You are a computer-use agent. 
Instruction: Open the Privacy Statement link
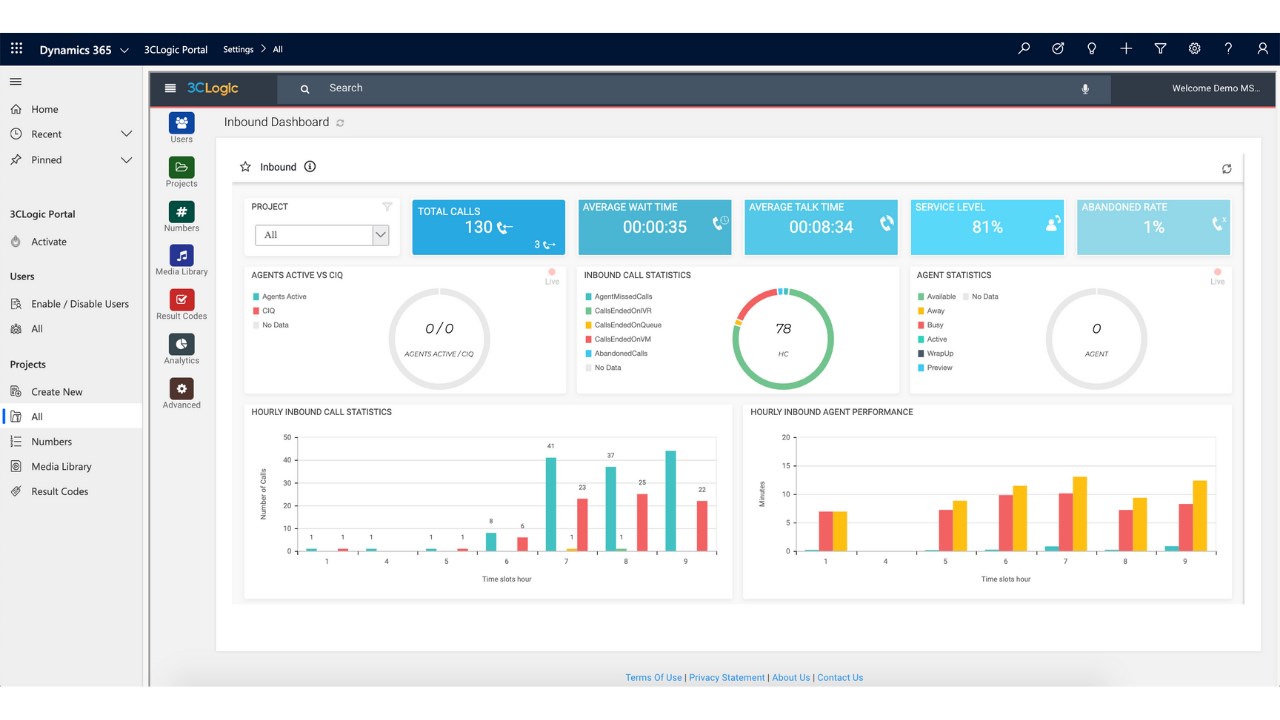click(x=727, y=678)
